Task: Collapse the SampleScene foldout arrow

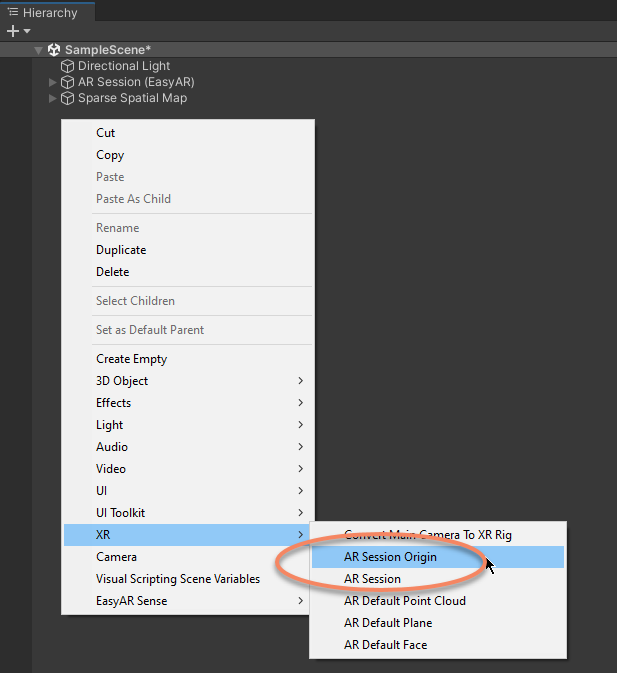Action: click(x=39, y=50)
